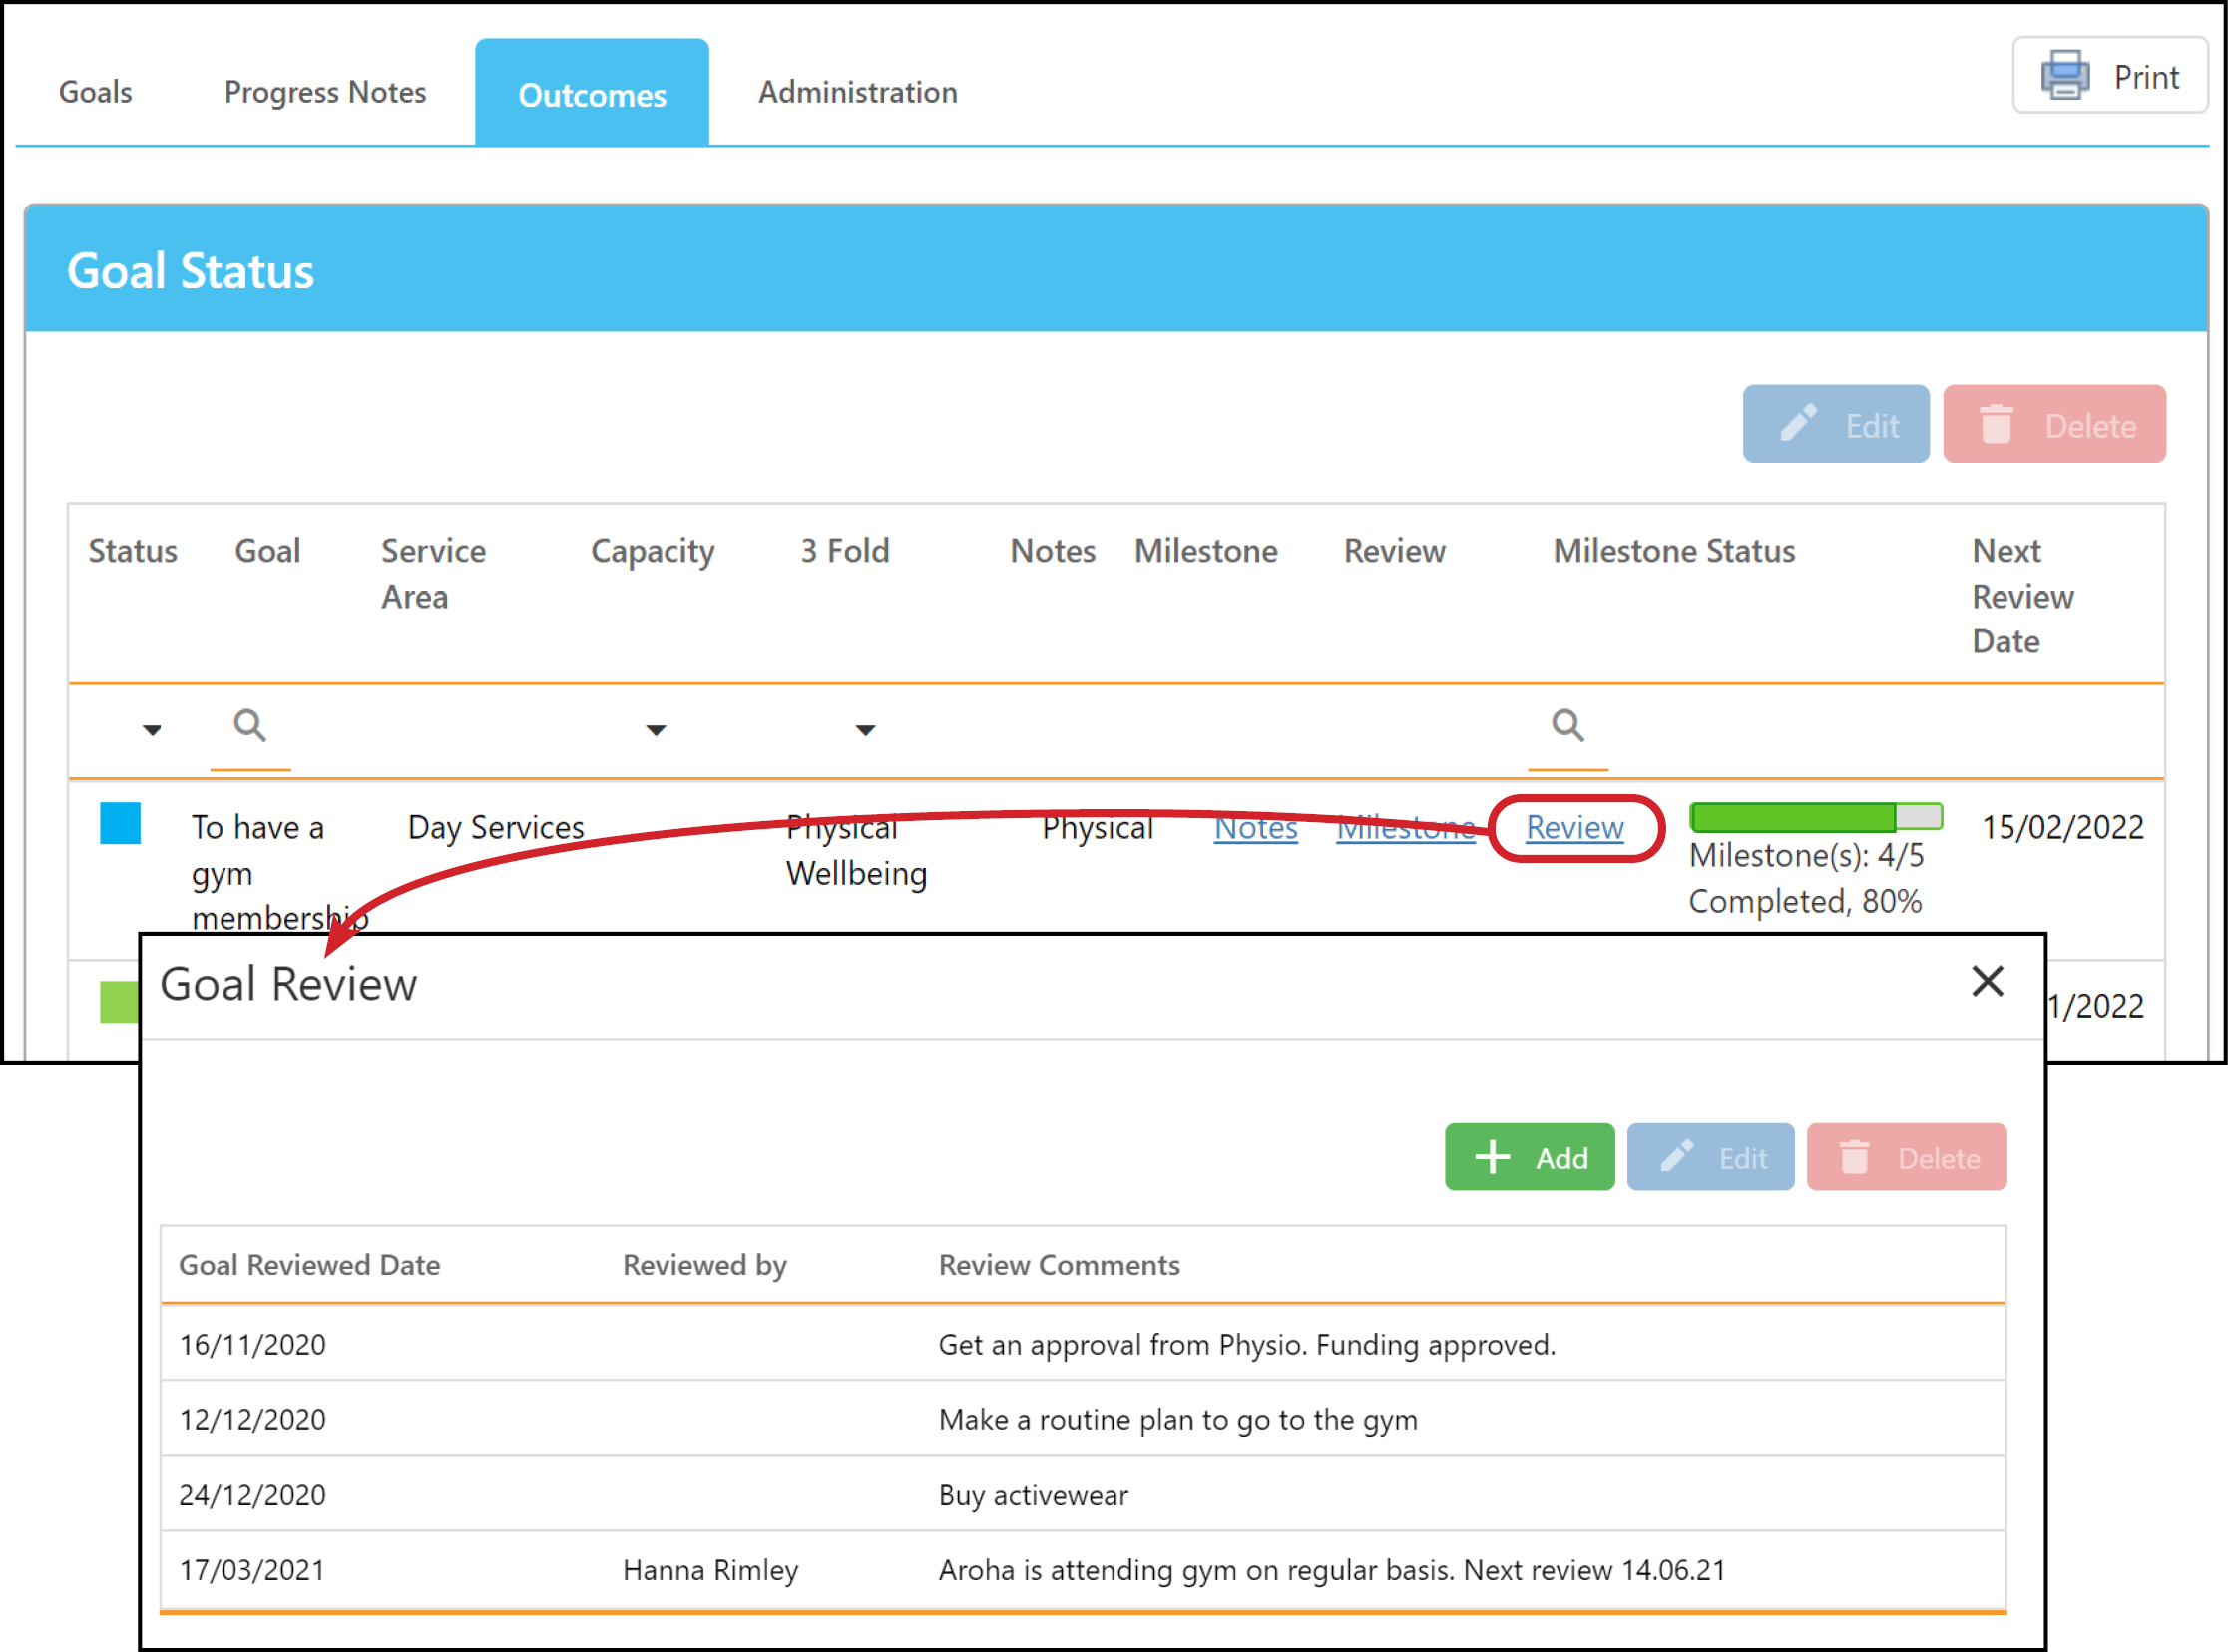
Task: Click 'Make a routine plan to go to the gym'
Action: (1178, 1419)
